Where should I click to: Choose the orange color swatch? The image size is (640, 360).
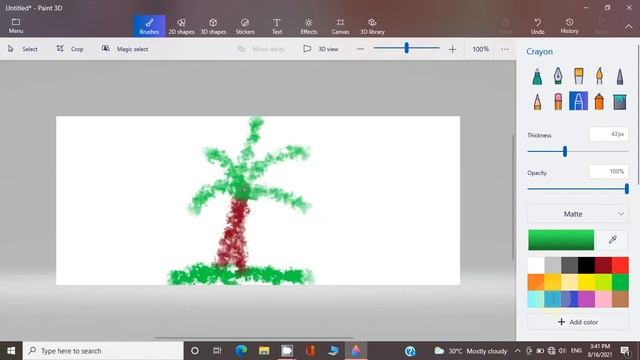click(536, 282)
